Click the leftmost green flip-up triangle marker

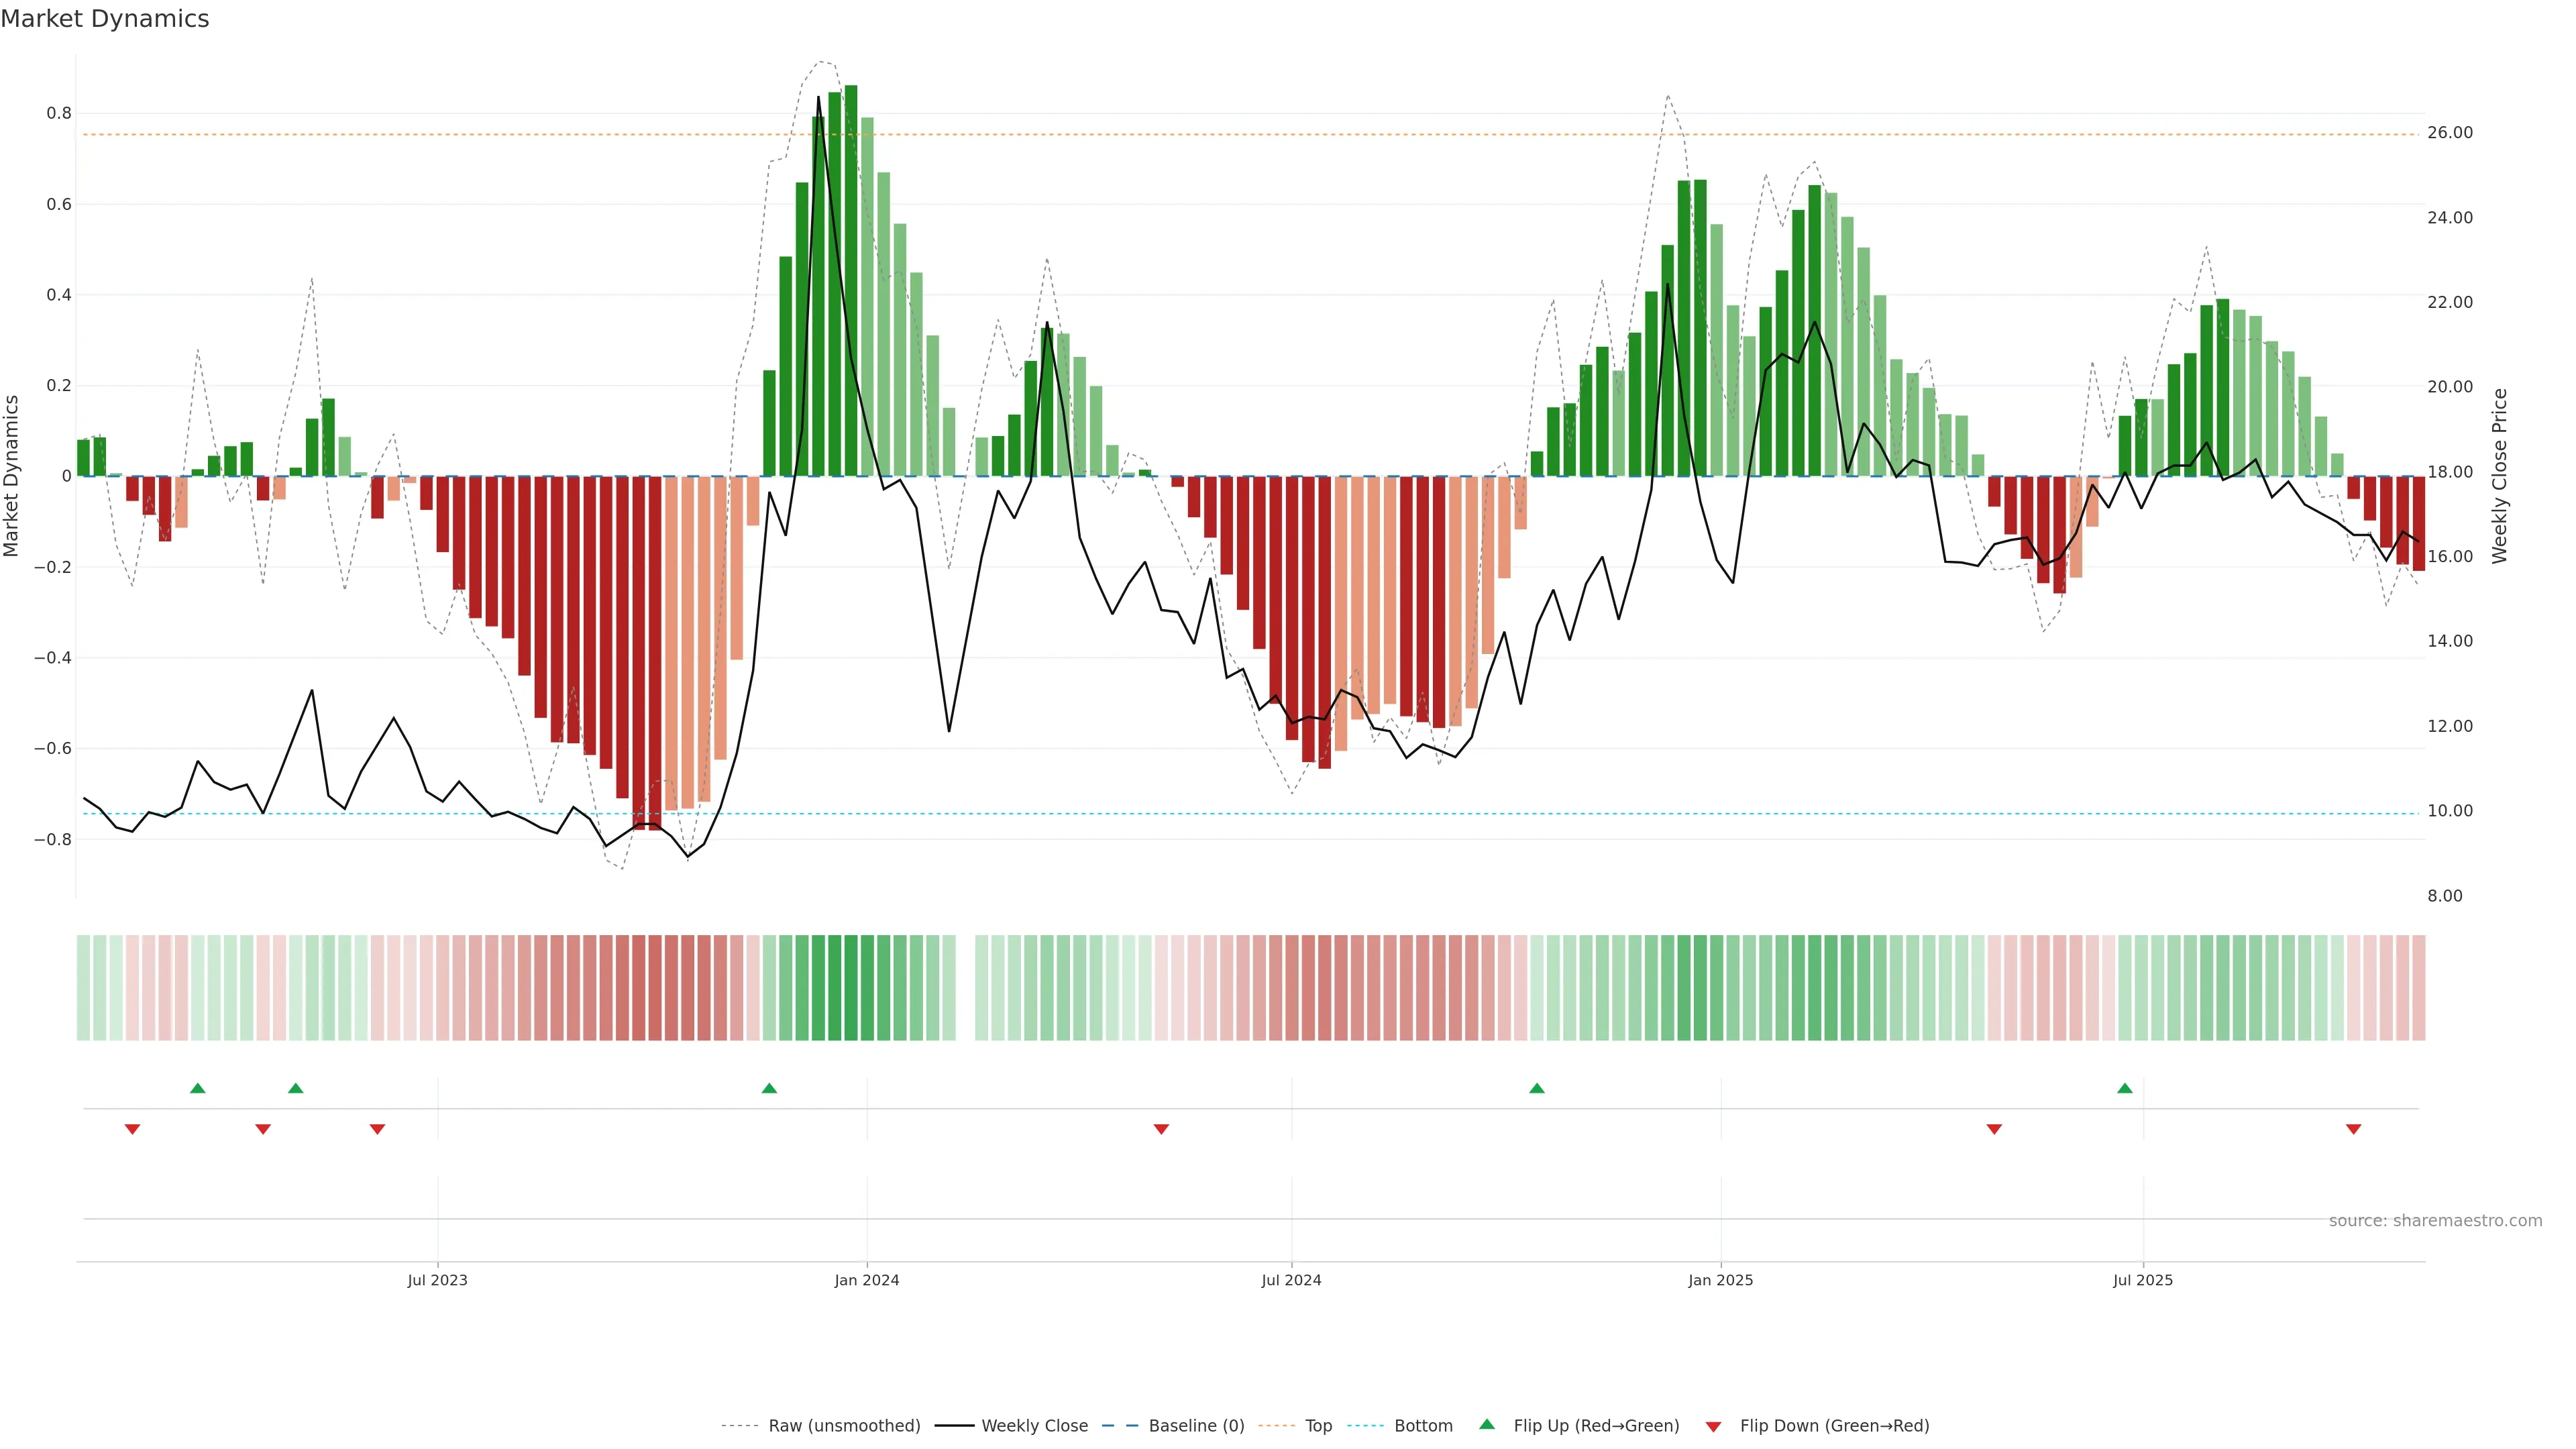(x=198, y=1088)
